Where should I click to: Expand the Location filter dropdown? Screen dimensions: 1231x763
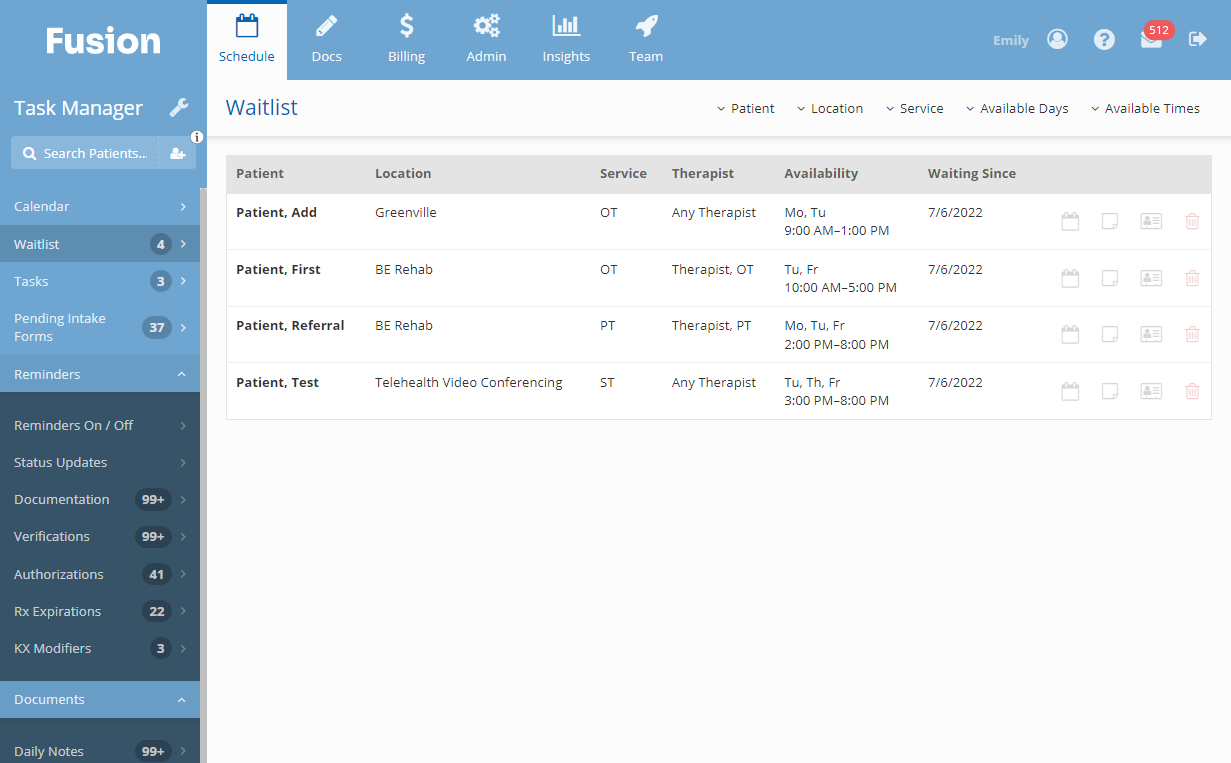(830, 108)
